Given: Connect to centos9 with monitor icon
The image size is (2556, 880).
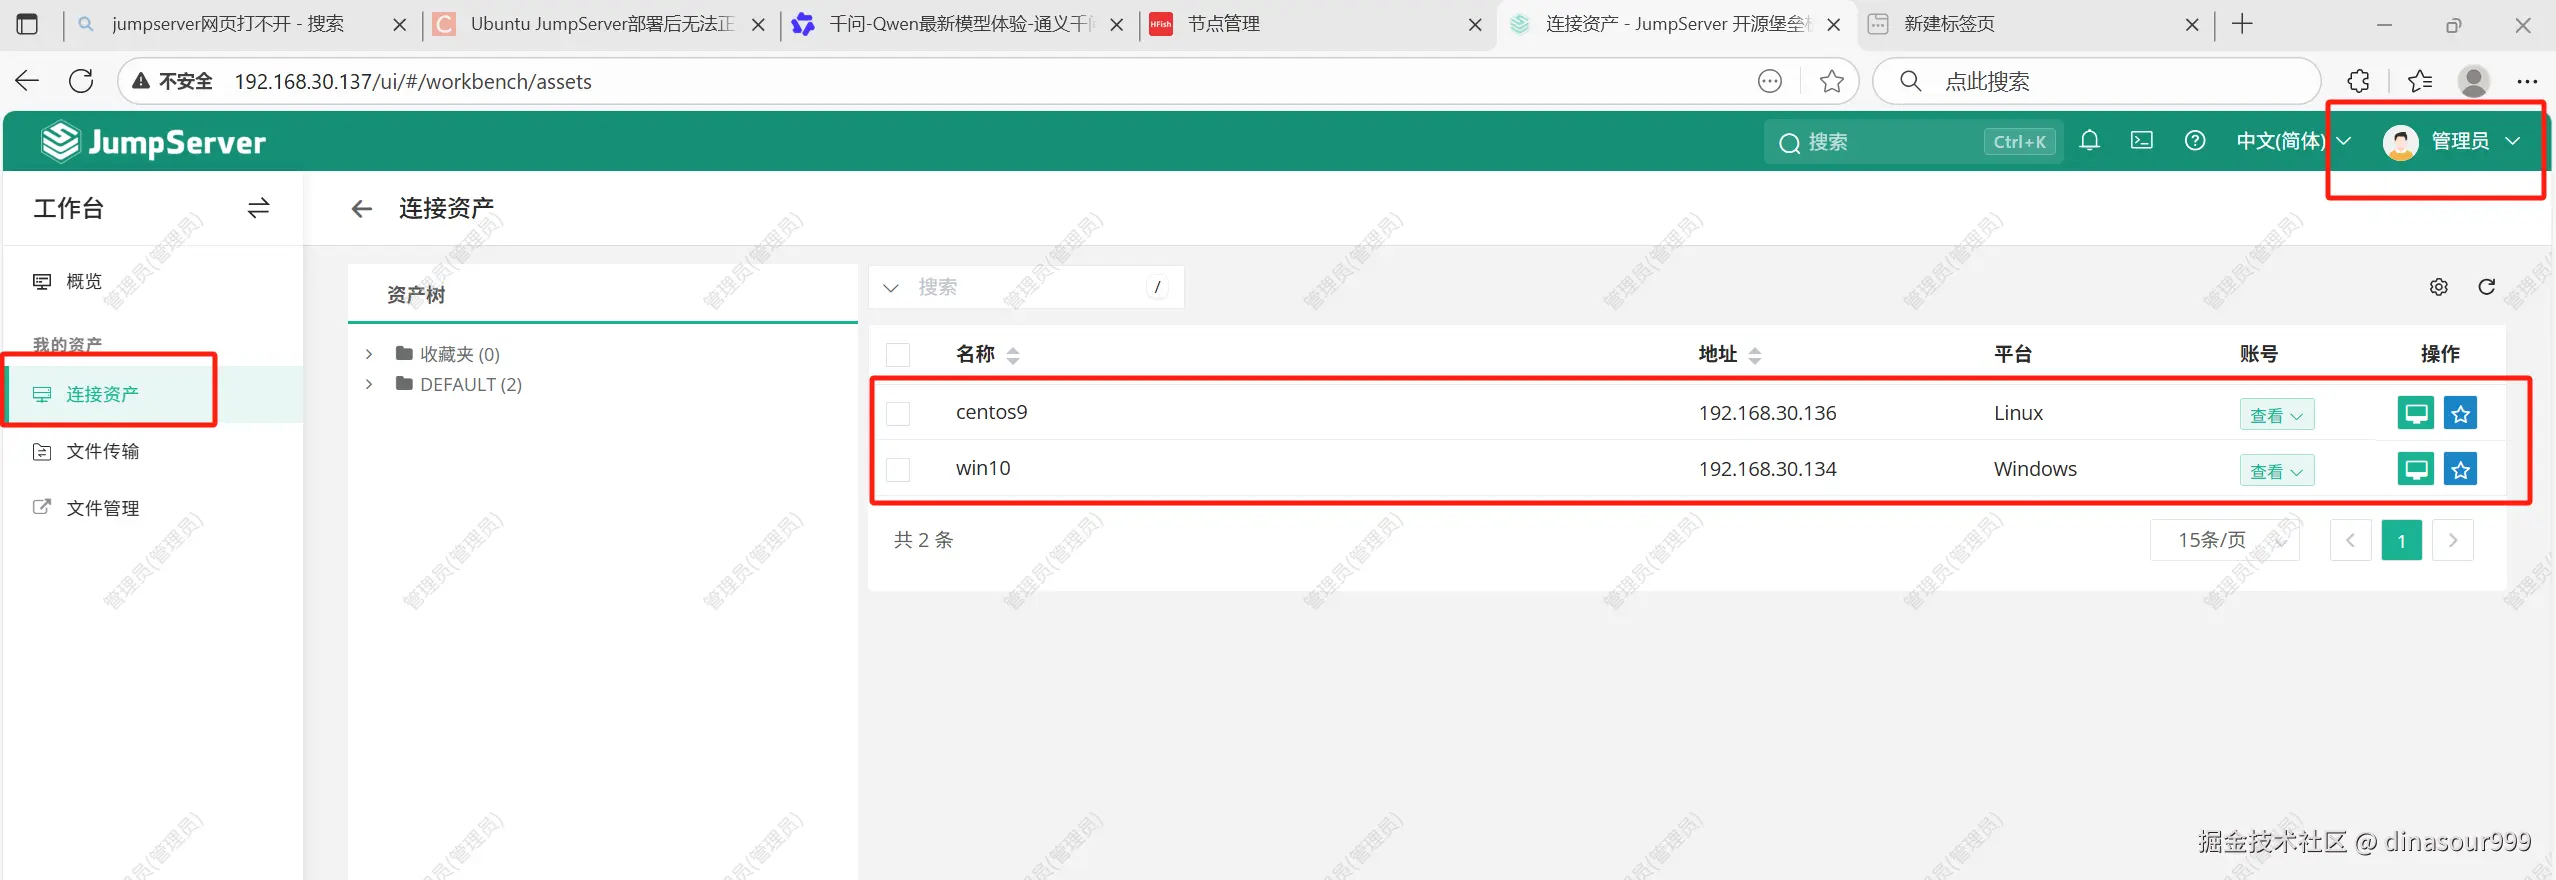Looking at the screenshot, I should 2416,413.
